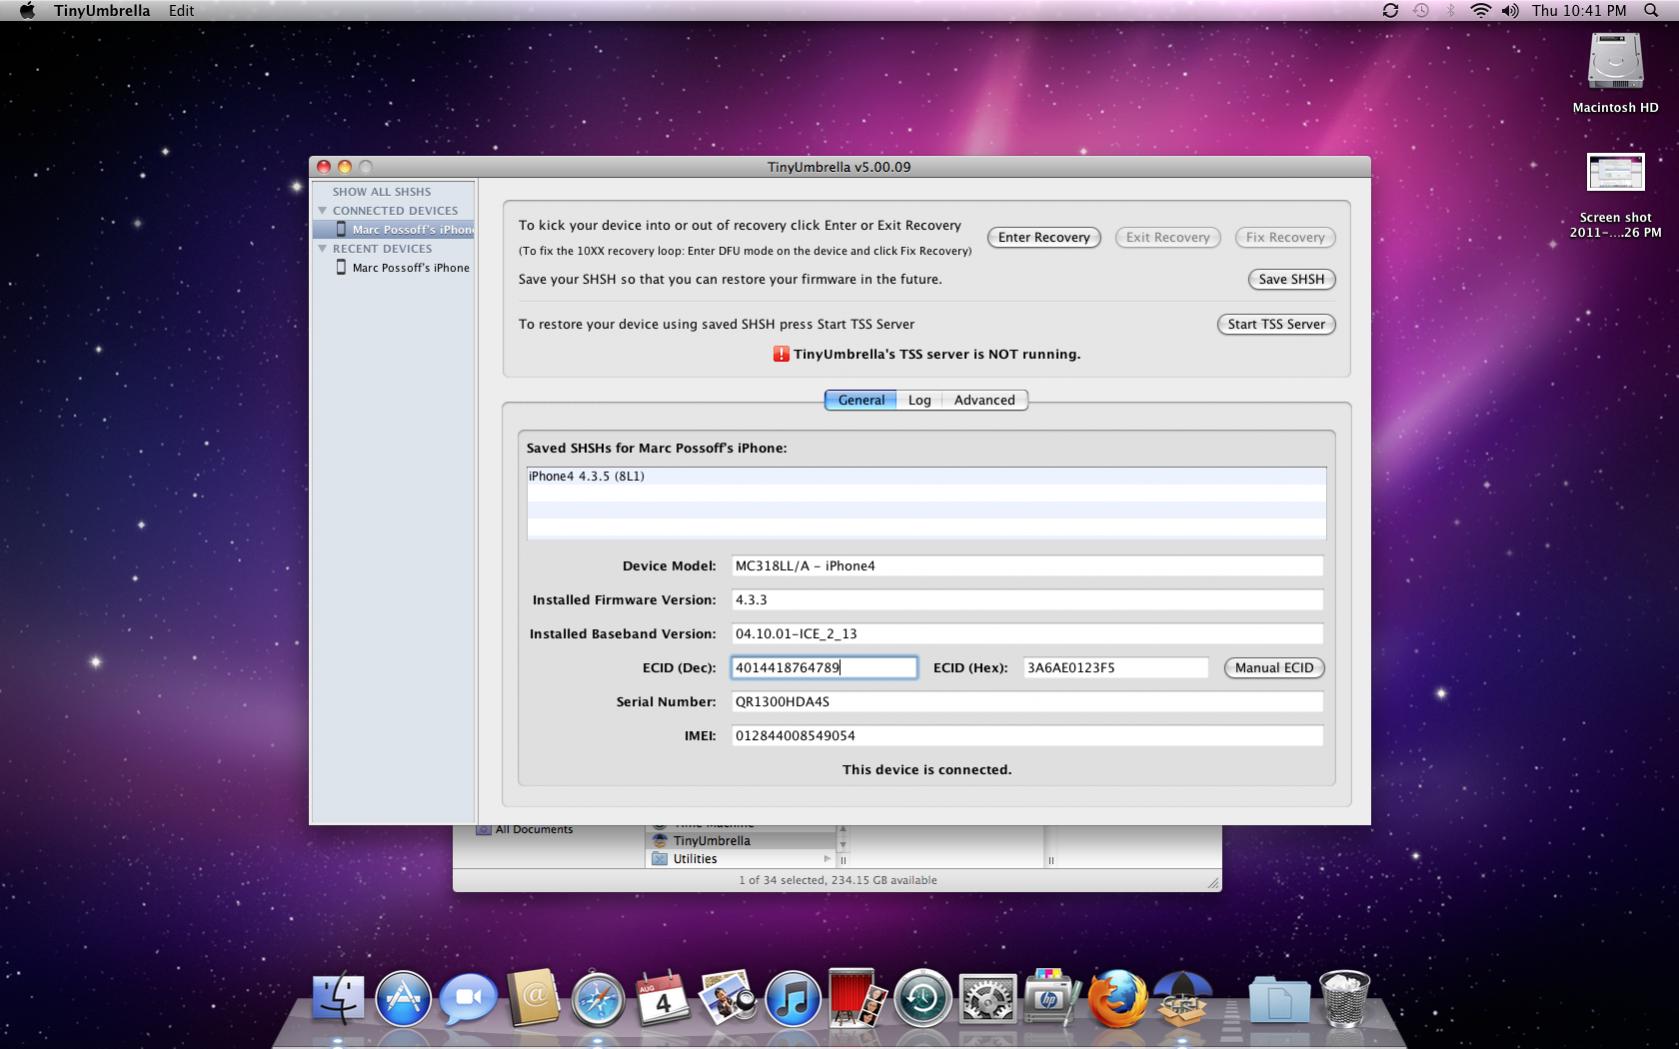Launch the App Store from the Dock

(x=403, y=998)
